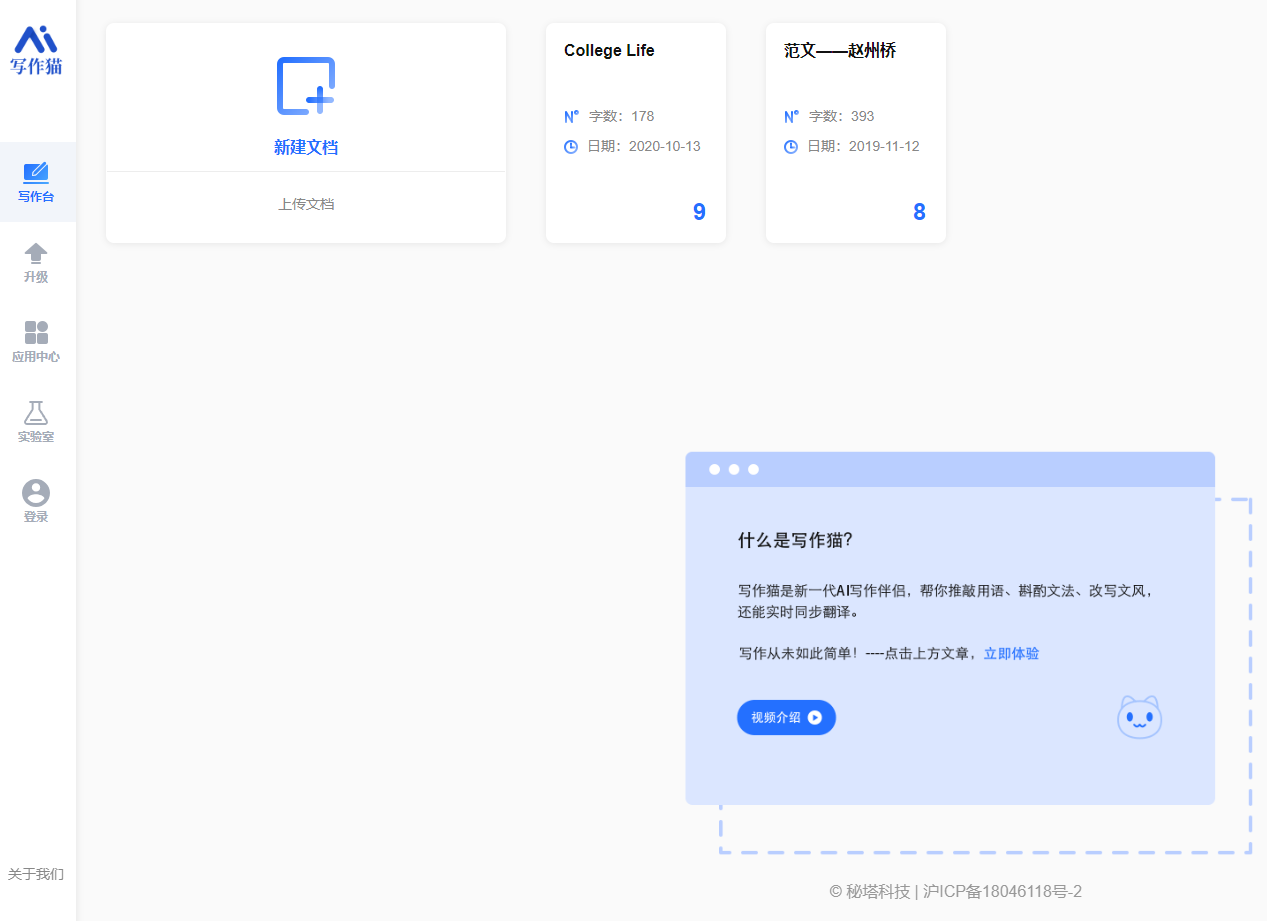Open 应用中心 from the sidebar
The image size is (1267, 921).
coord(36,340)
